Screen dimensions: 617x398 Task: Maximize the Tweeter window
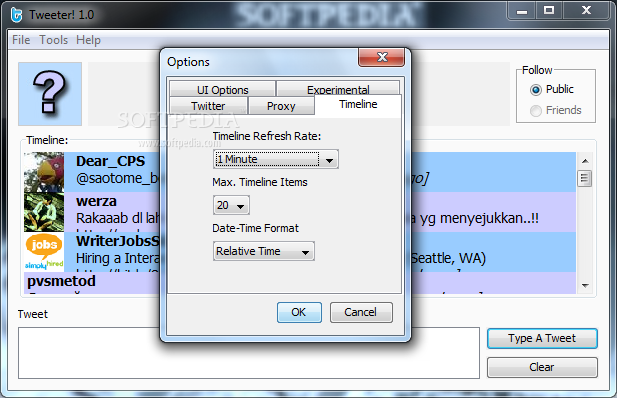pyautogui.click(x=549, y=11)
